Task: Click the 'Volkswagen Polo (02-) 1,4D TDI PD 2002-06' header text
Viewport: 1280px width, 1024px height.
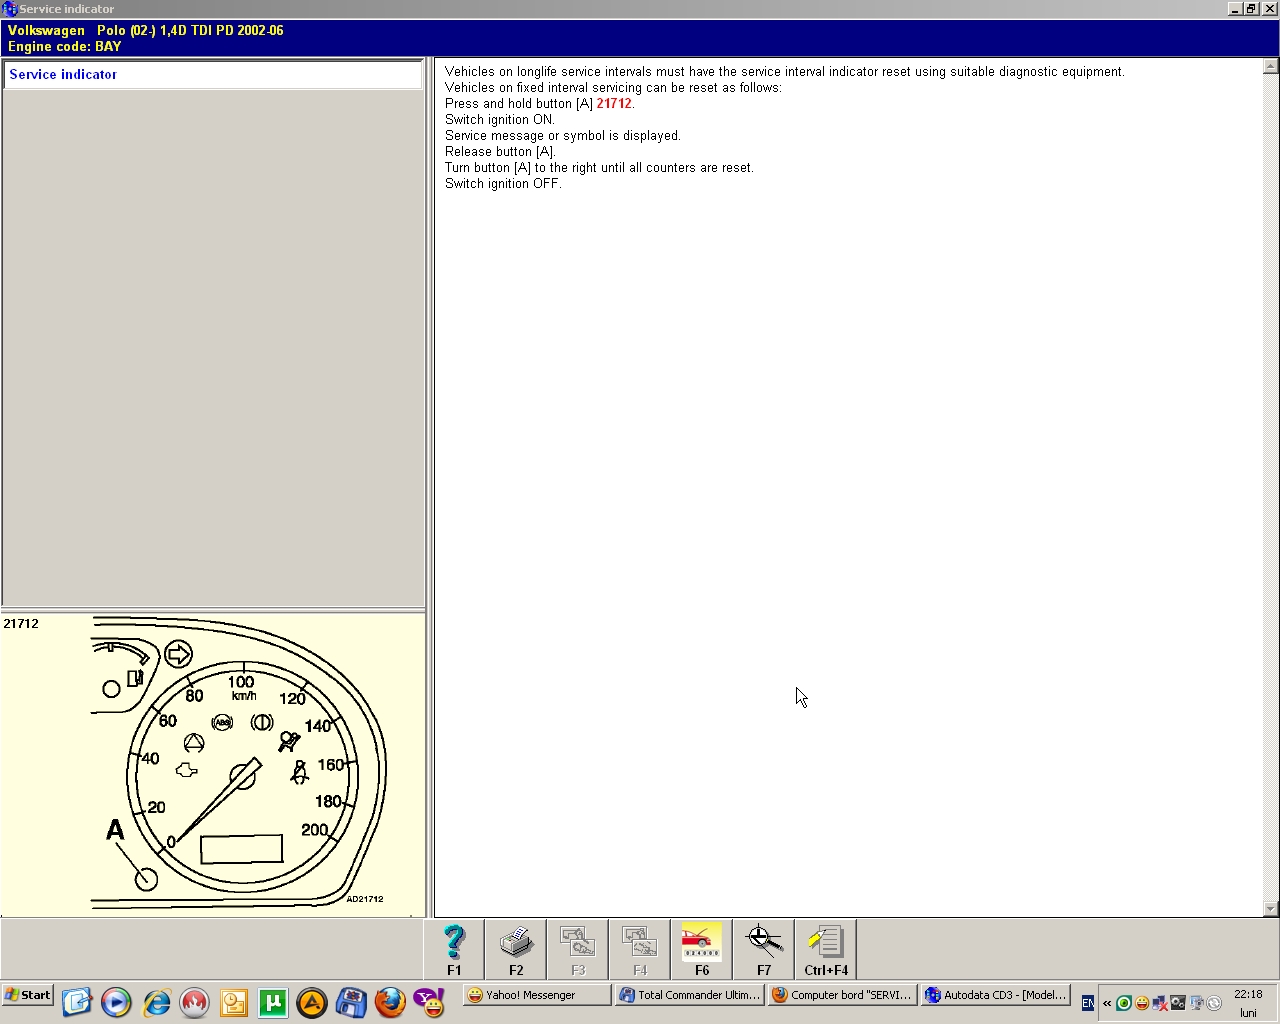Action: coord(146,31)
